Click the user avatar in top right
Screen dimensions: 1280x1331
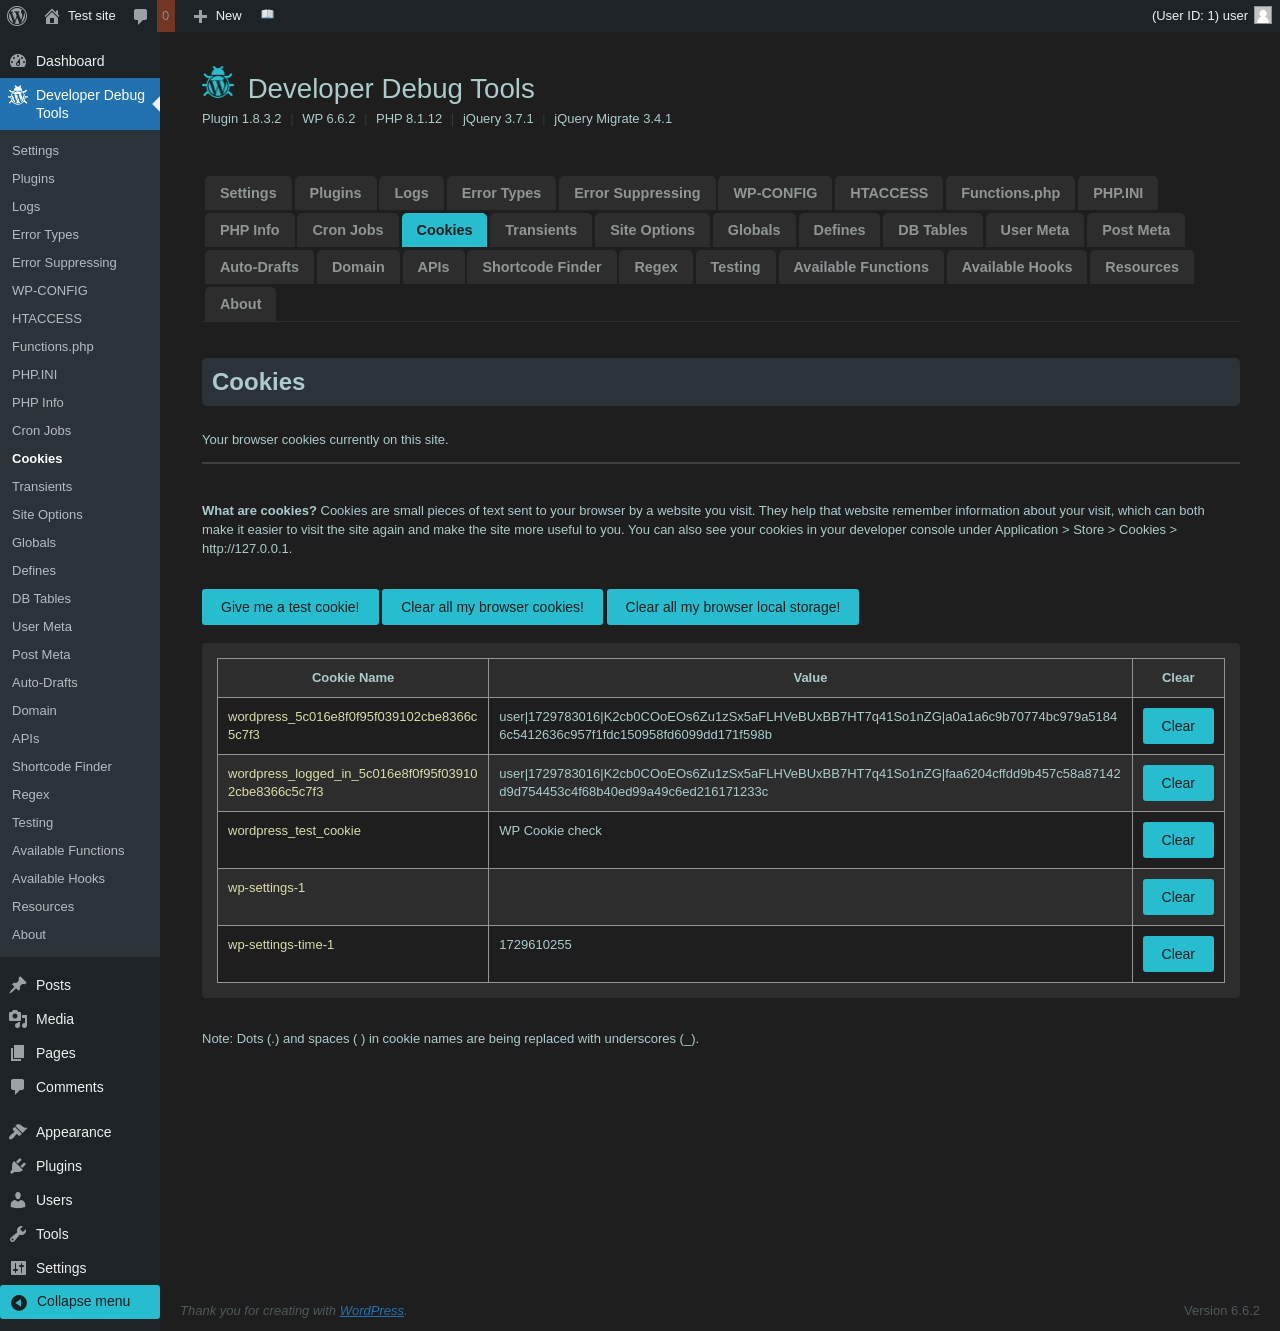1263,15
